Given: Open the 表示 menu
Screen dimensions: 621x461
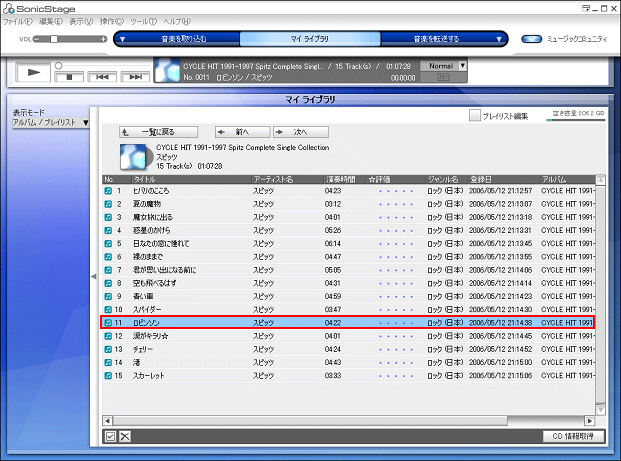Looking at the screenshot, I should [x=81, y=21].
